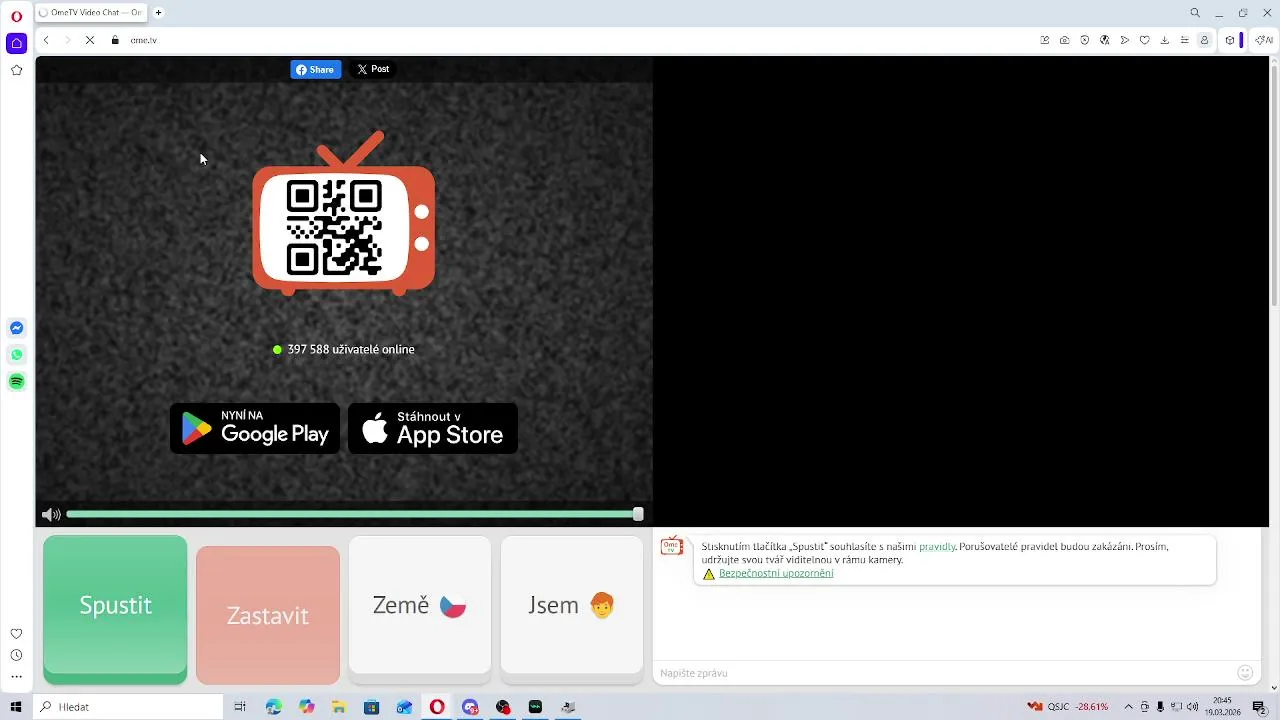Open sidebar heart personal news icon
Screen dimensions: 1280x720
coord(16,634)
